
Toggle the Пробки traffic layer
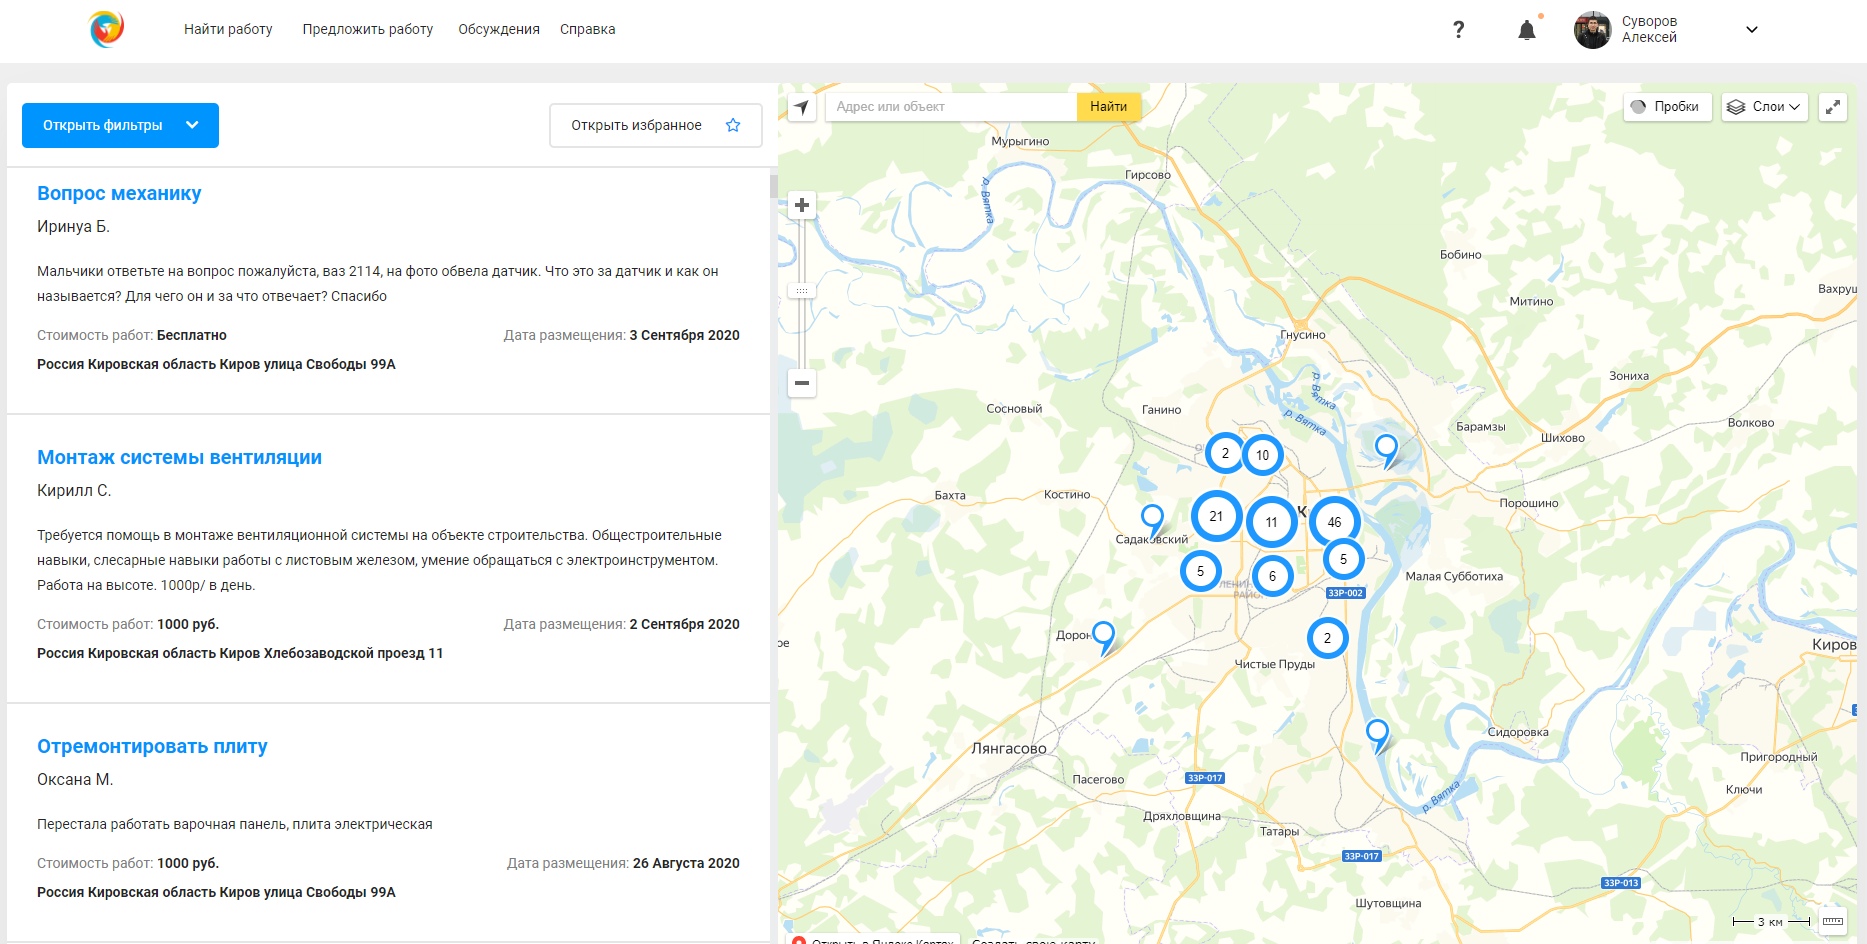pyautogui.click(x=1666, y=107)
